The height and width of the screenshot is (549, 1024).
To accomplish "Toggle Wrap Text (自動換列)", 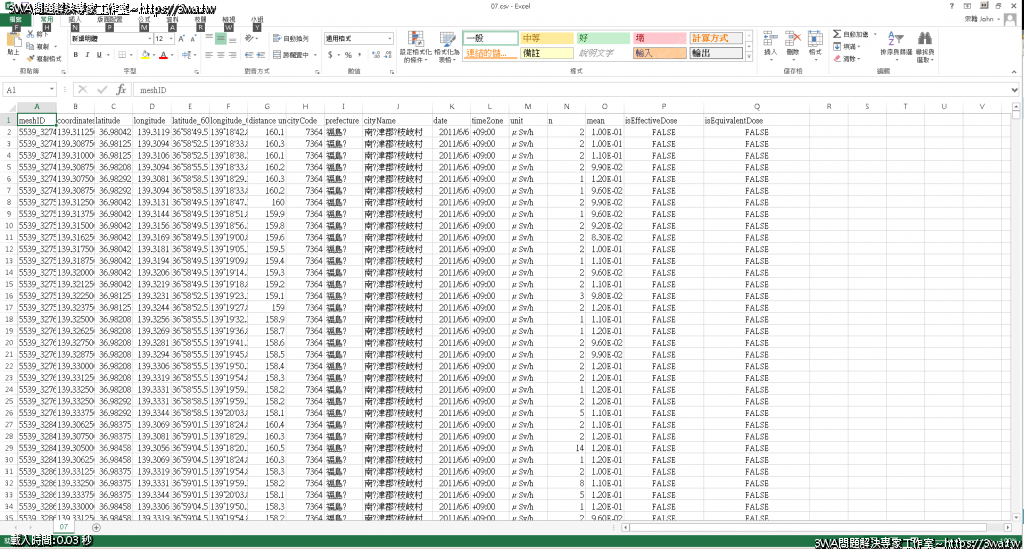I will 290,38.
